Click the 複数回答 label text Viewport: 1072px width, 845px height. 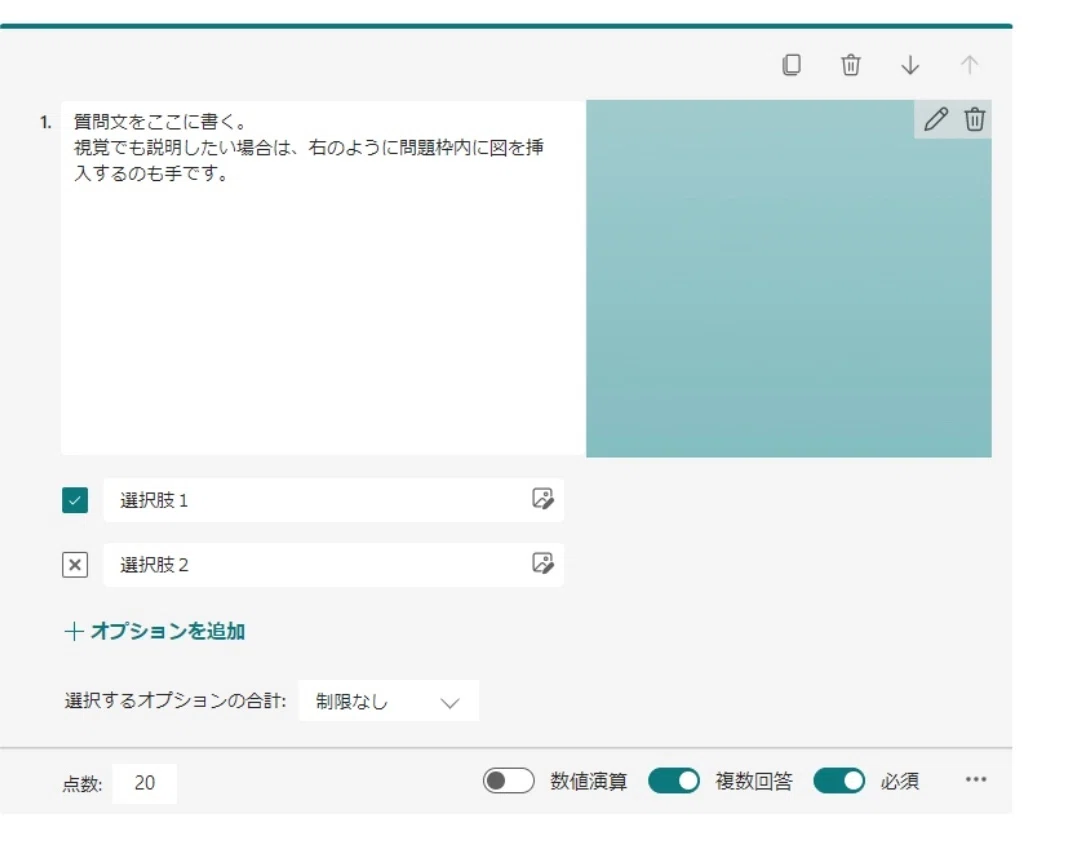(x=753, y=781)
